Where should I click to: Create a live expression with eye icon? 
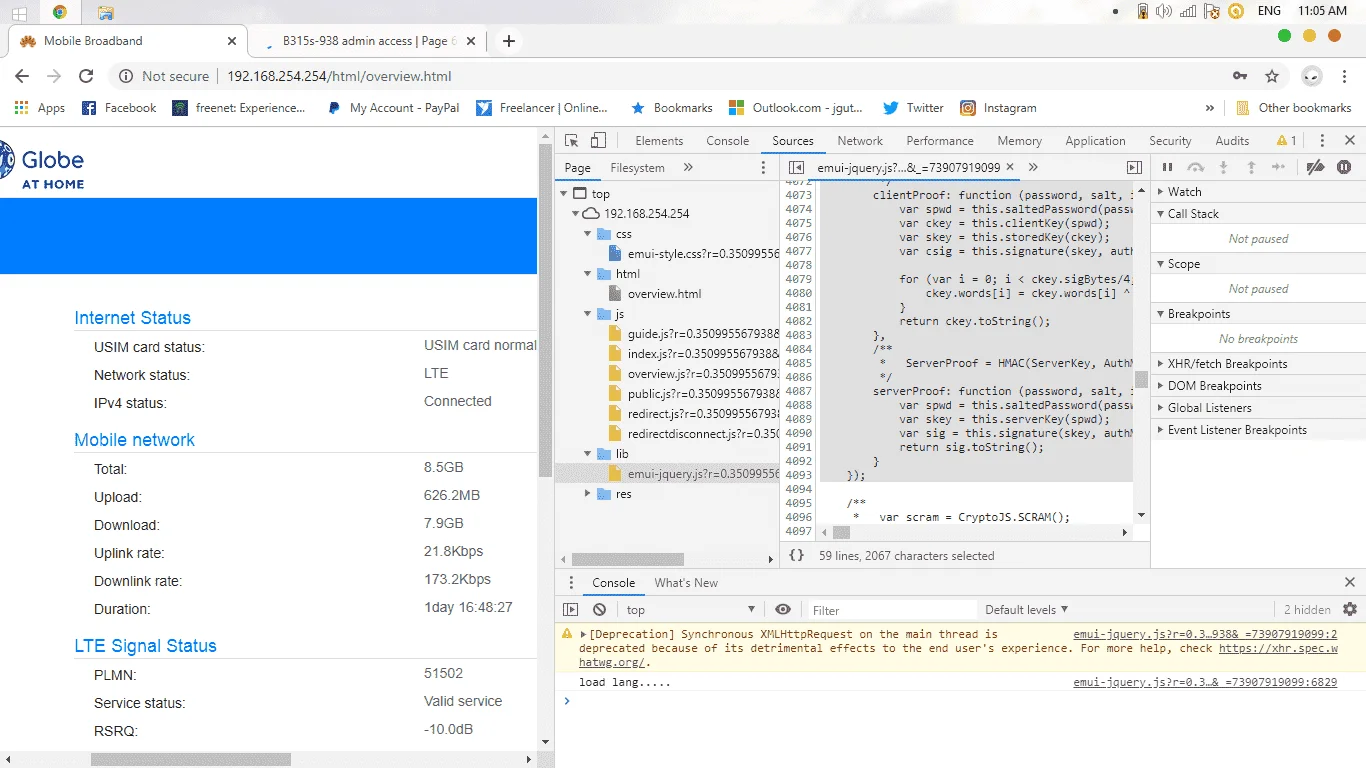783,610
